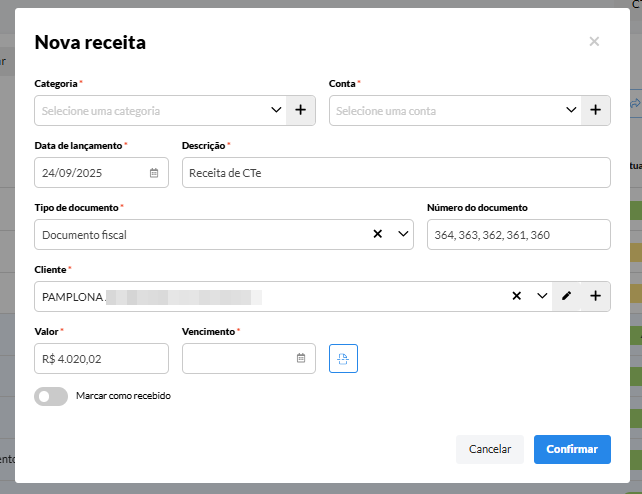Clear the Tipo de documento selection

tap(378, 234)
